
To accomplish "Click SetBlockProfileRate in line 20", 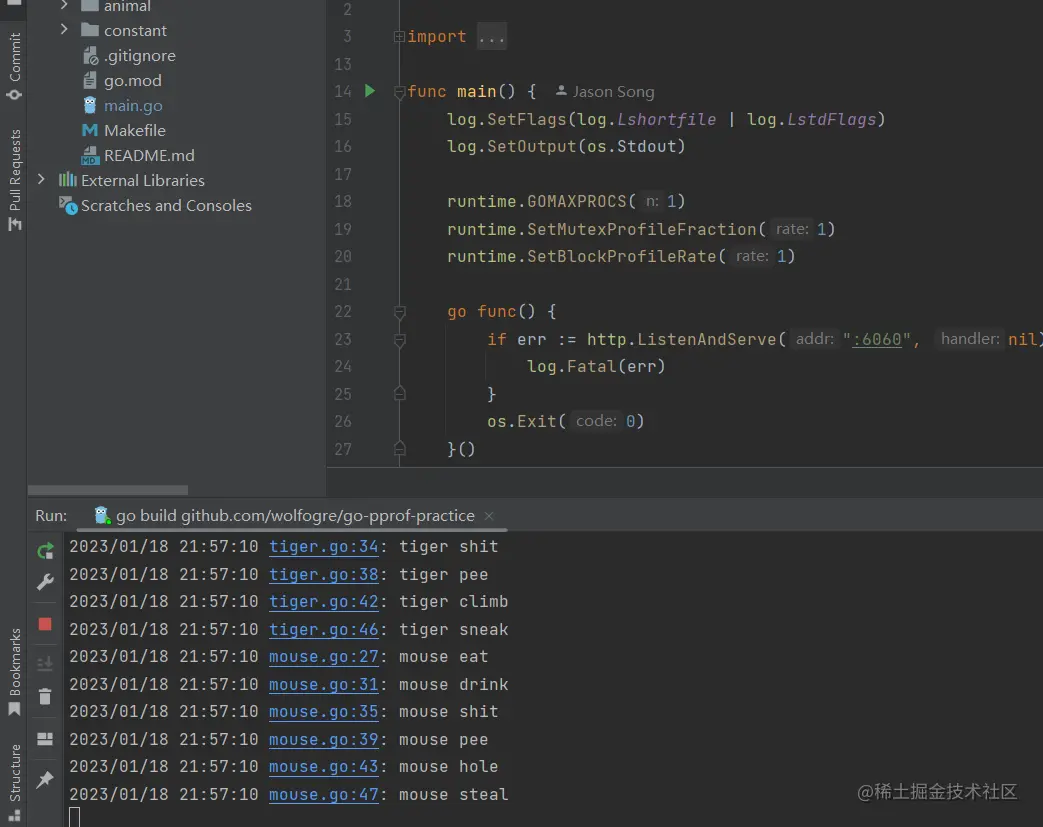I will pos(622,256).
